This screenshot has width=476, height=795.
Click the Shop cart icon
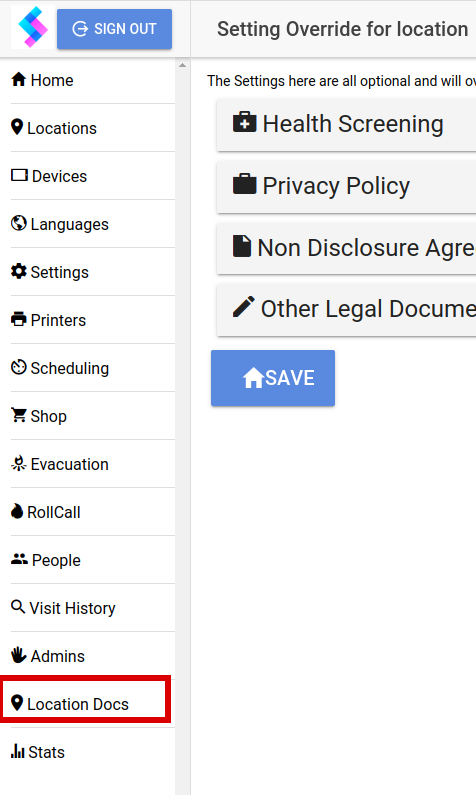pos(19,415)
